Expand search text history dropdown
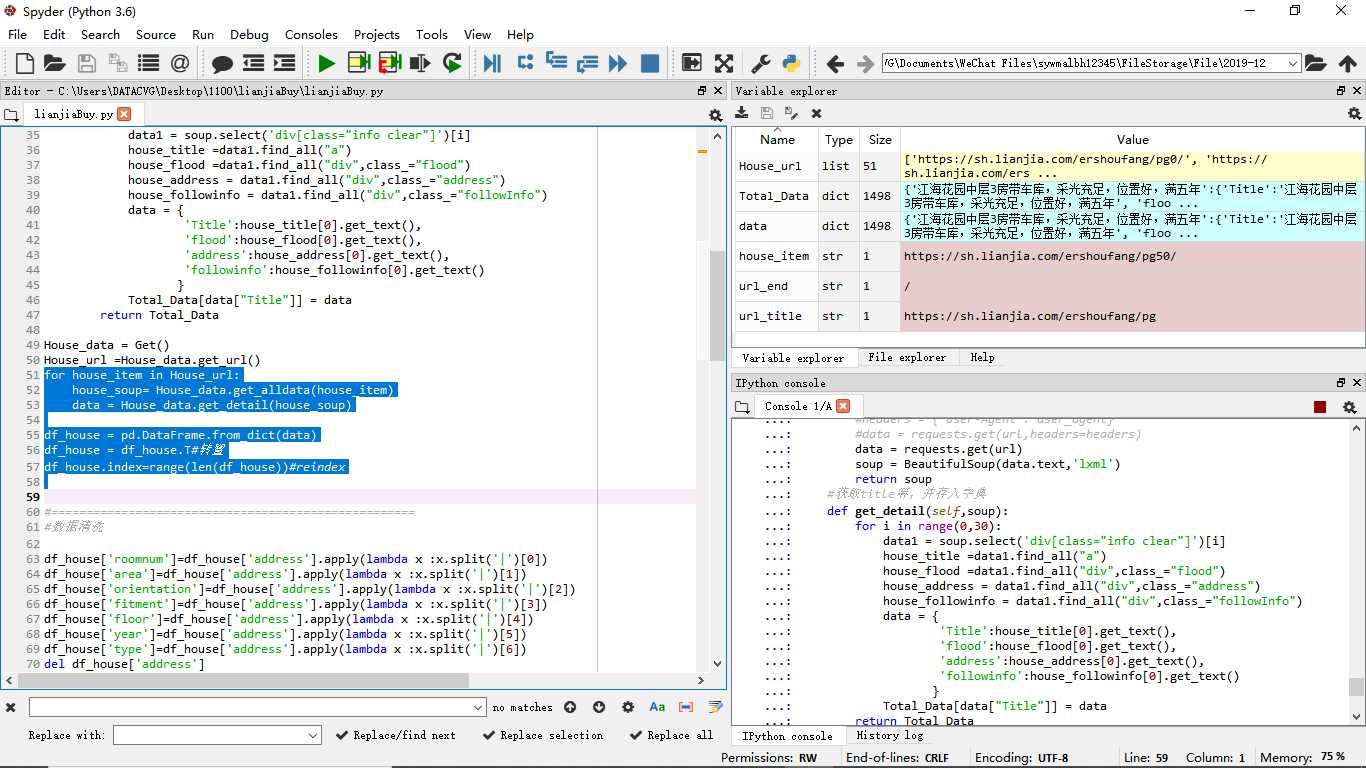This screenshot has width=1366, height=768. [478, 707]
